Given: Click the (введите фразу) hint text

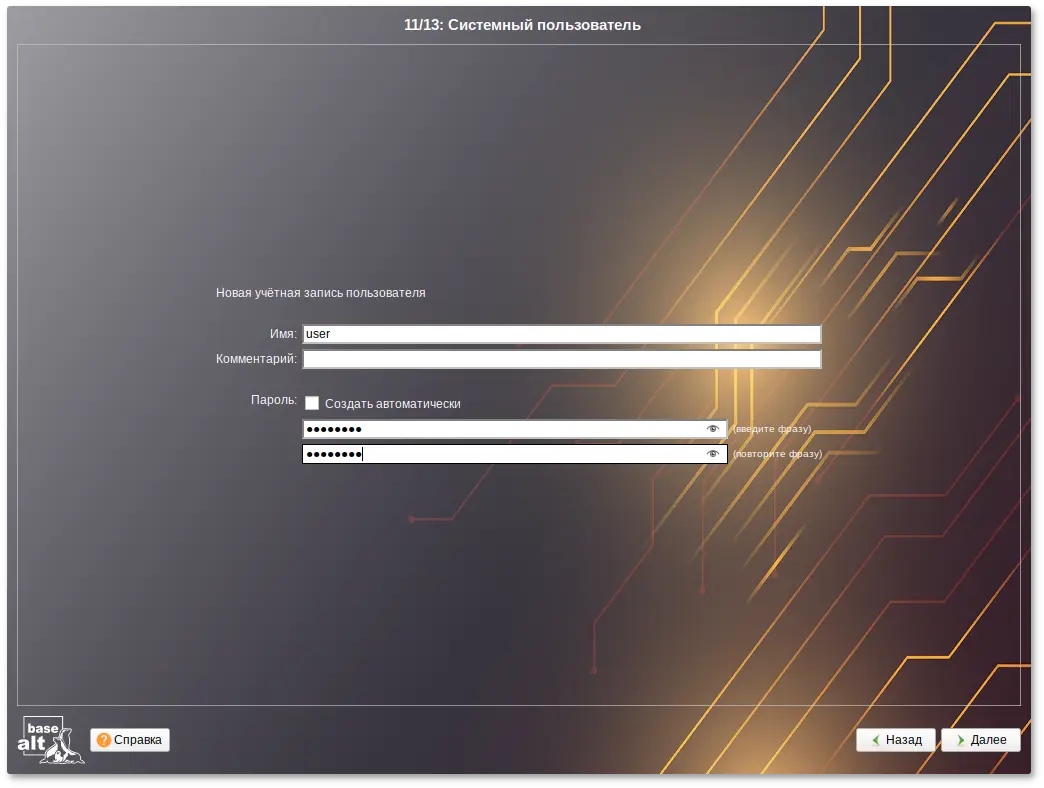Looking at the screenshot, I should pos(771,429).
